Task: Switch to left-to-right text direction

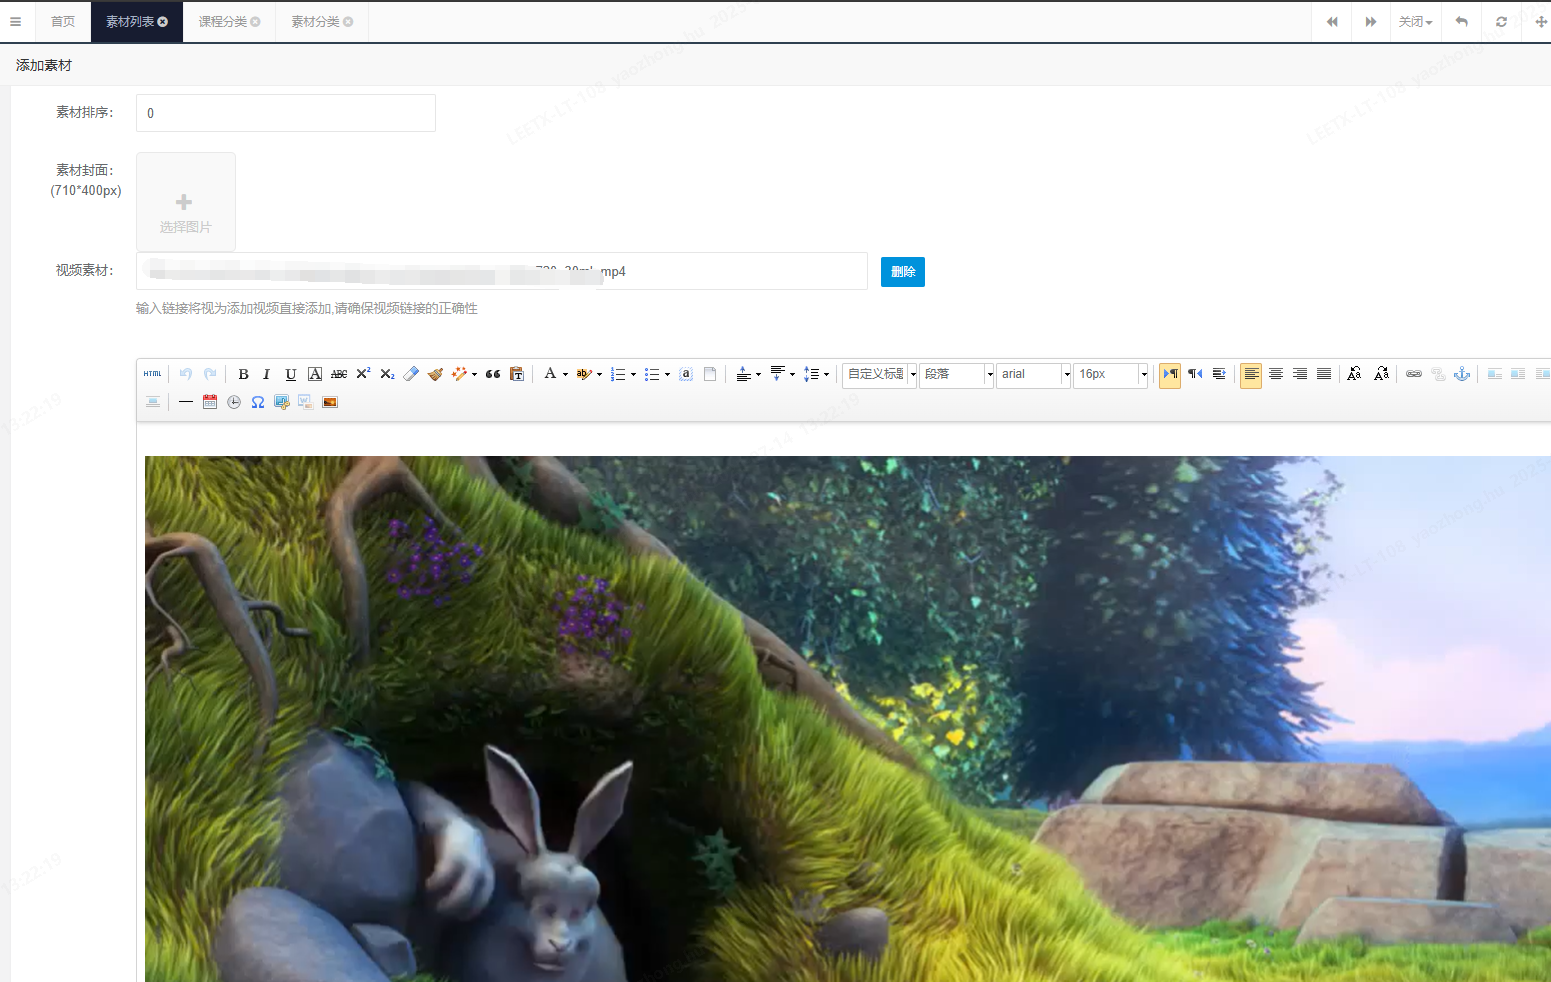Action: tap(1170, 374)
